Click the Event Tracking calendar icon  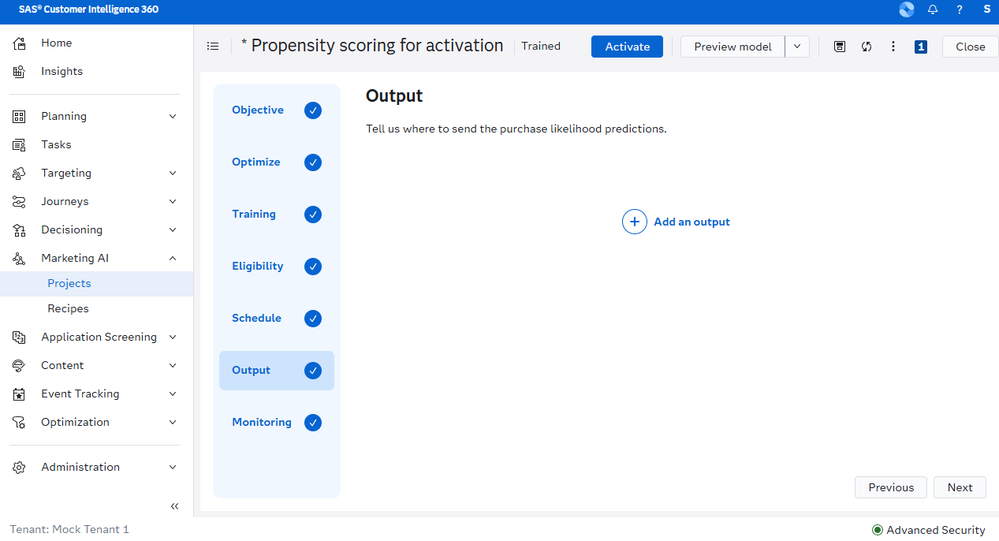pos(19,394)
